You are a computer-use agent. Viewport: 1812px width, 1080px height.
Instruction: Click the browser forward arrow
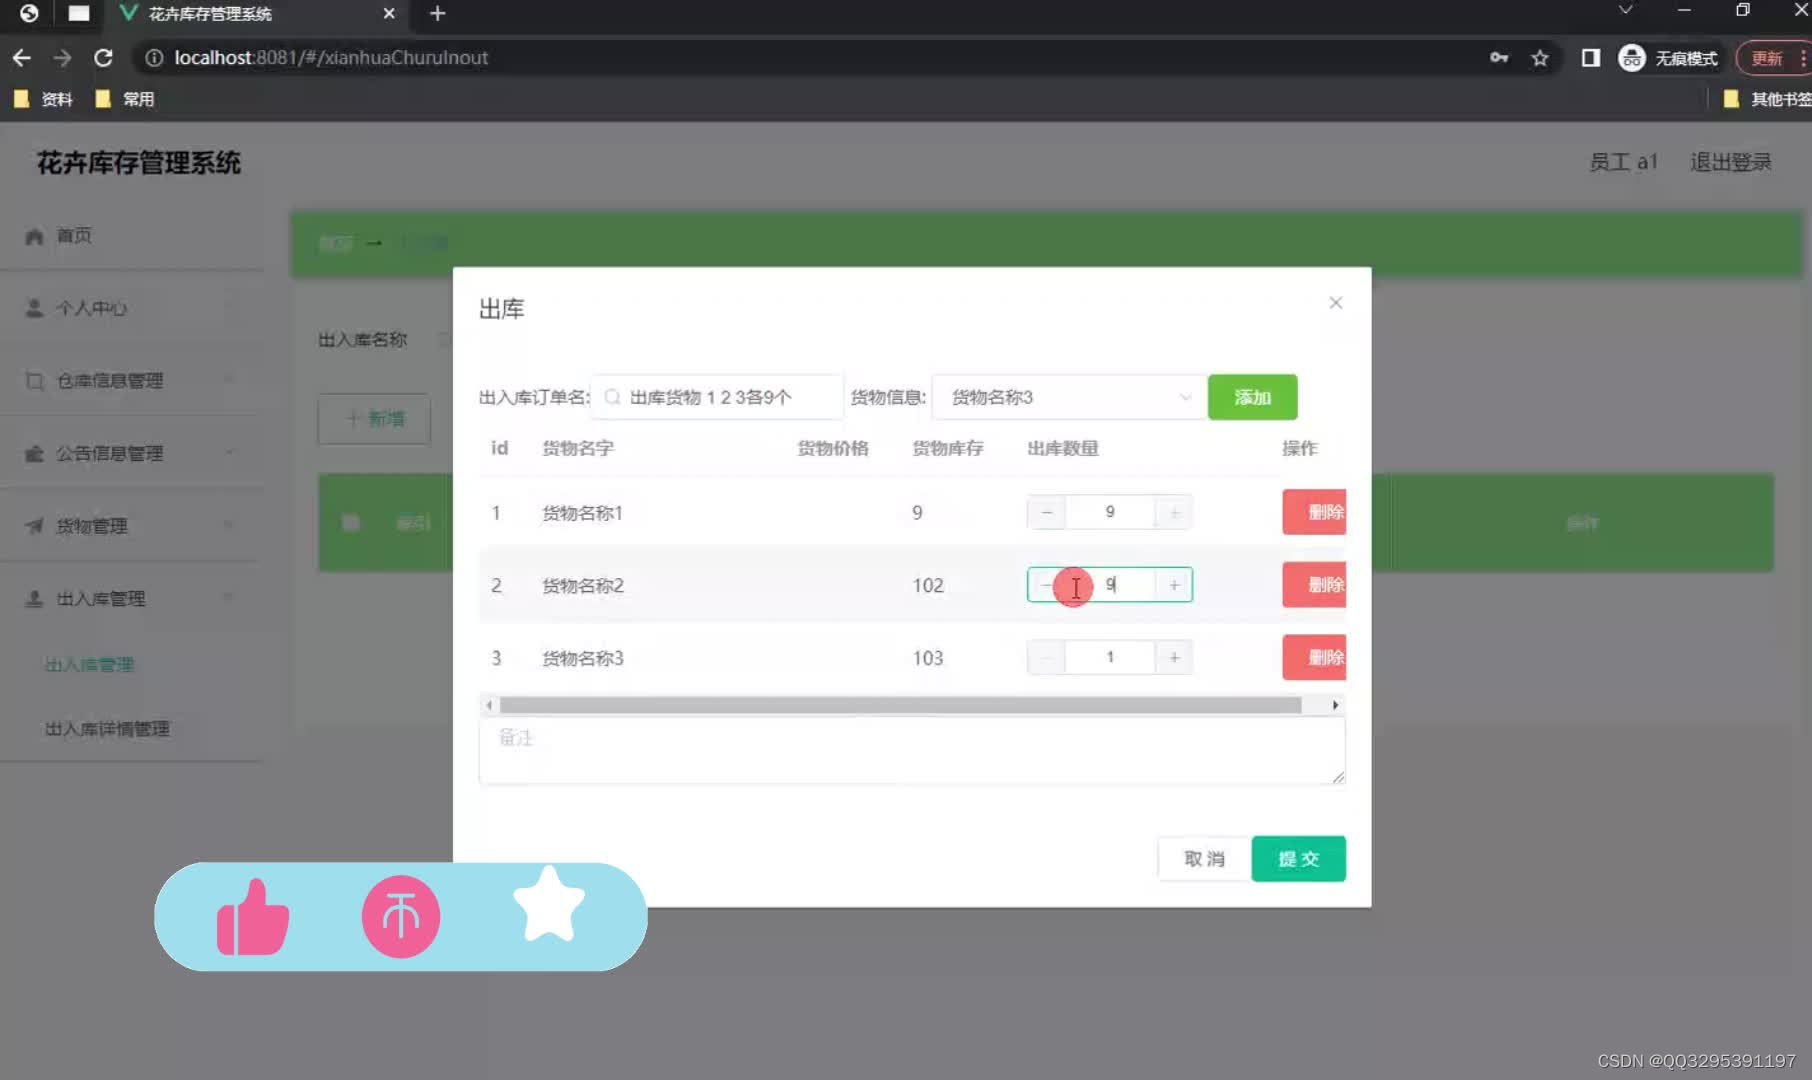62,58
